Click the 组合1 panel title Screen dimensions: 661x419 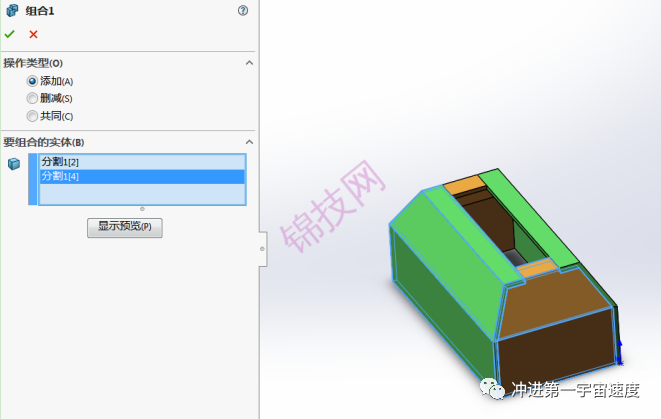coord(40,11)
